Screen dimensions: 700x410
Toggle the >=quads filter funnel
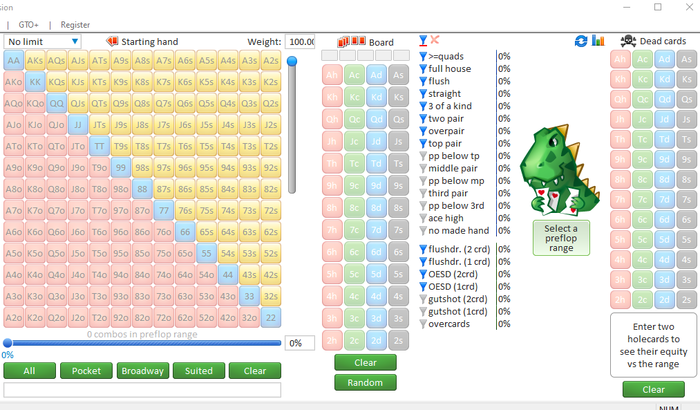click(423, 56)
